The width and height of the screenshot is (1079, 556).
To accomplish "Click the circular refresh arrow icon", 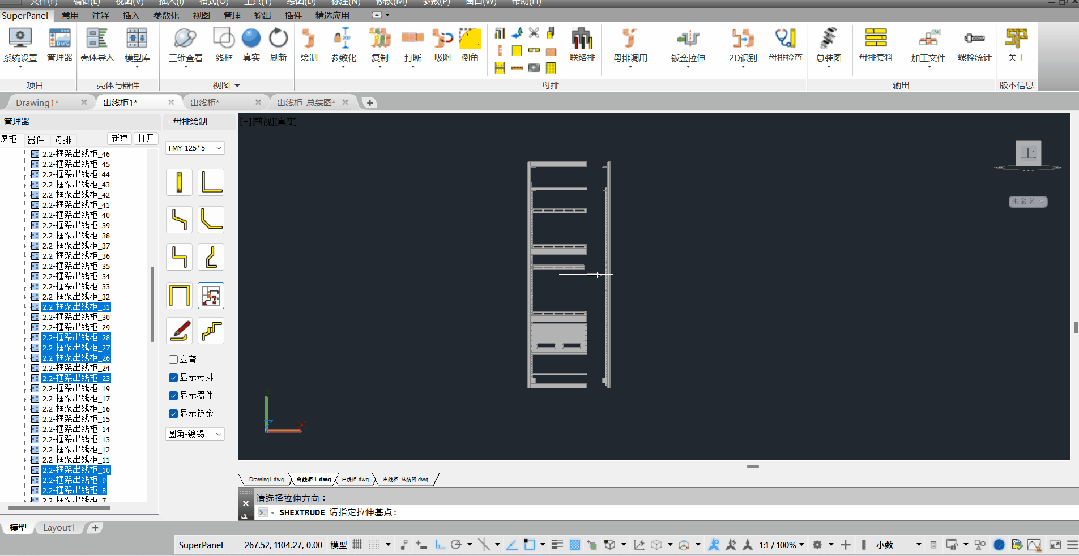I will coord(278,39).
